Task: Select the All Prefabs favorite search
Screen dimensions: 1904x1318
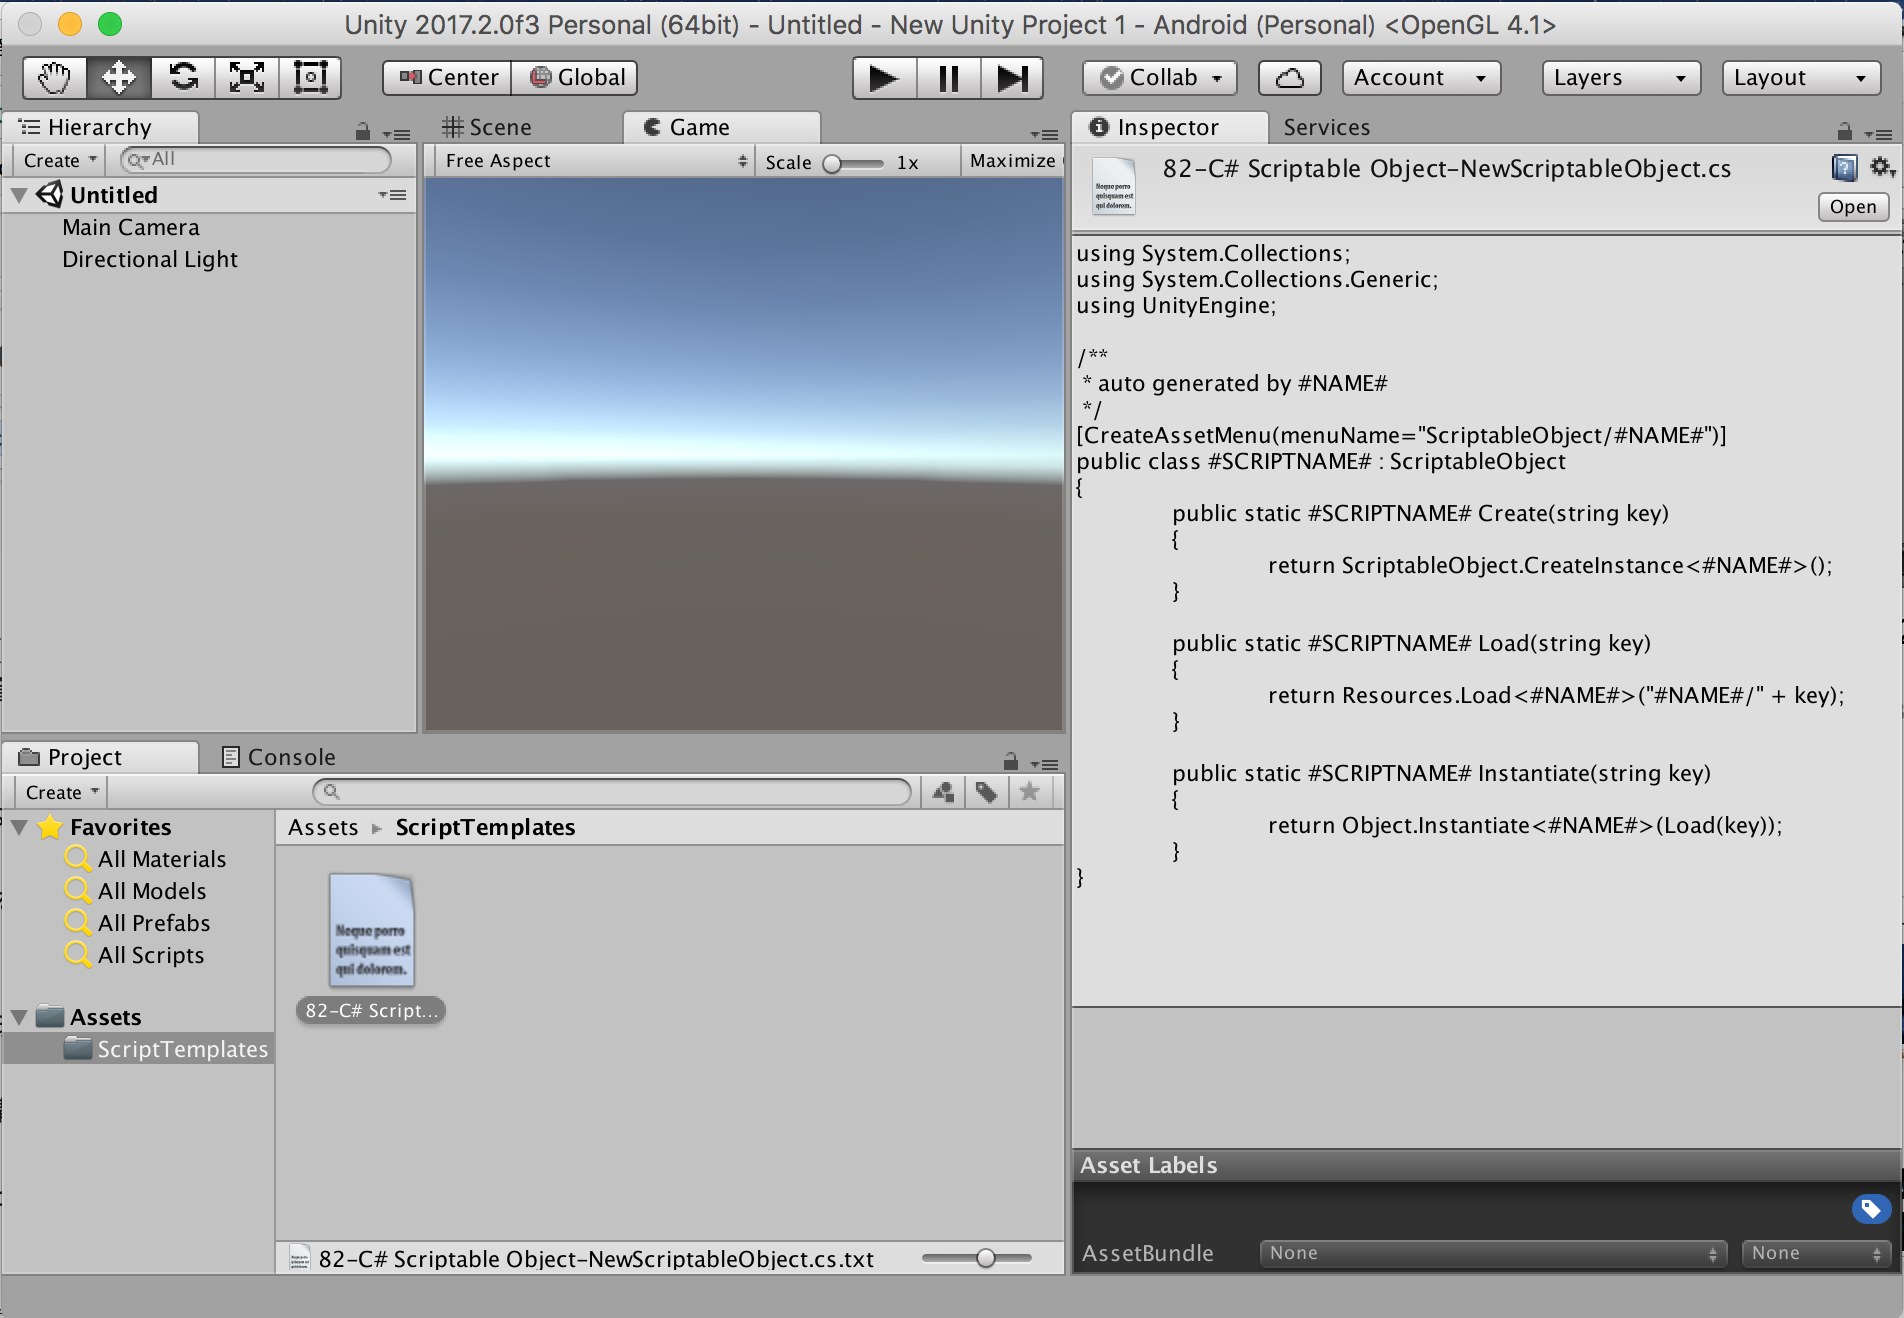Action: [154, 923]
